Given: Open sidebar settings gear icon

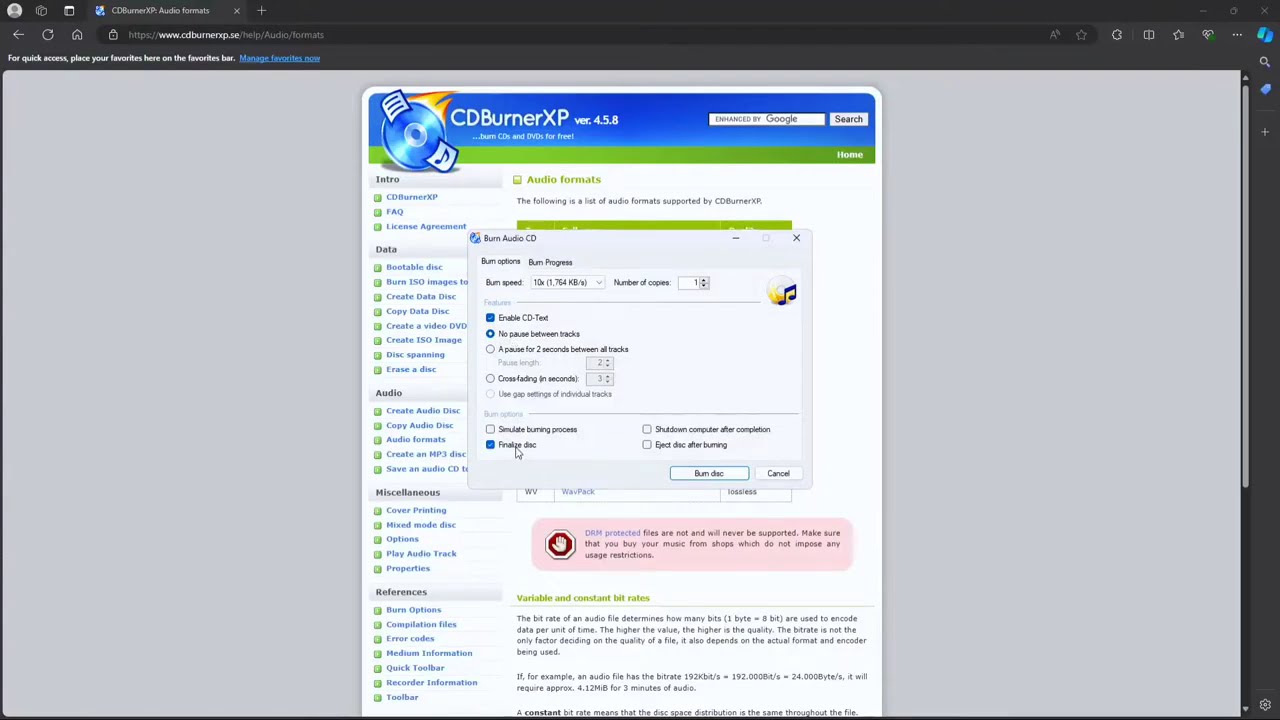Looking at the screenshot, I should point(1265,705).
